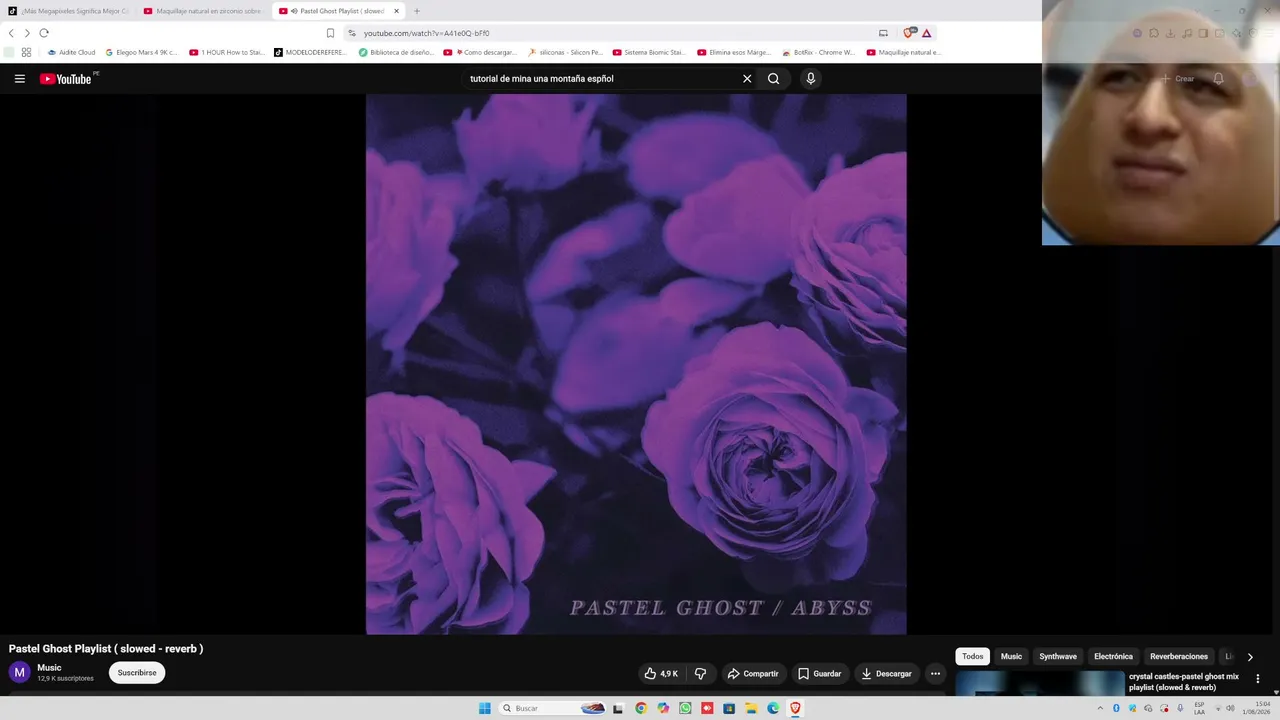The width and height of the screenshot is (1280, 720).
Task: Like the Pastel Ghost Playlist video
Action: [x=661, y=674]
